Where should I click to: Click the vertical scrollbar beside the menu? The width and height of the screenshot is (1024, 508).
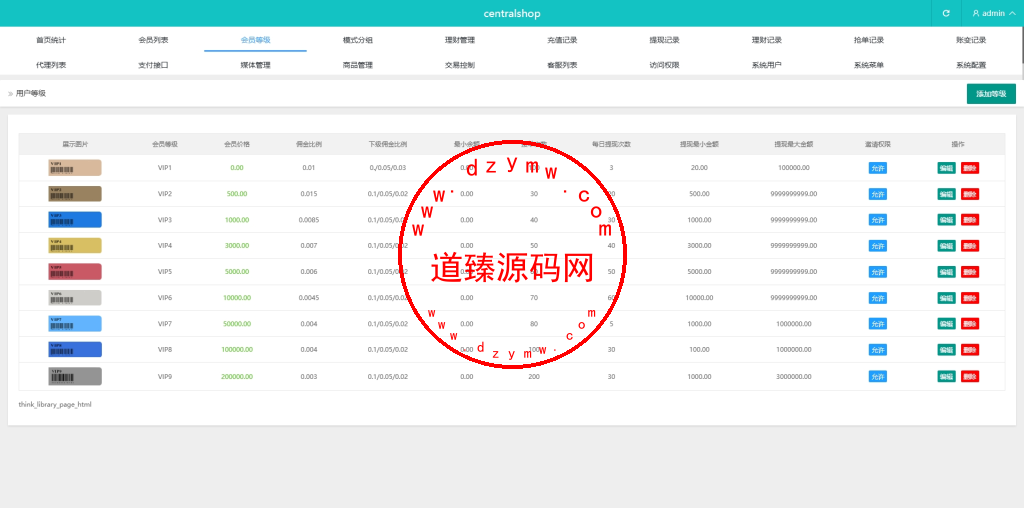[1023, 45]
